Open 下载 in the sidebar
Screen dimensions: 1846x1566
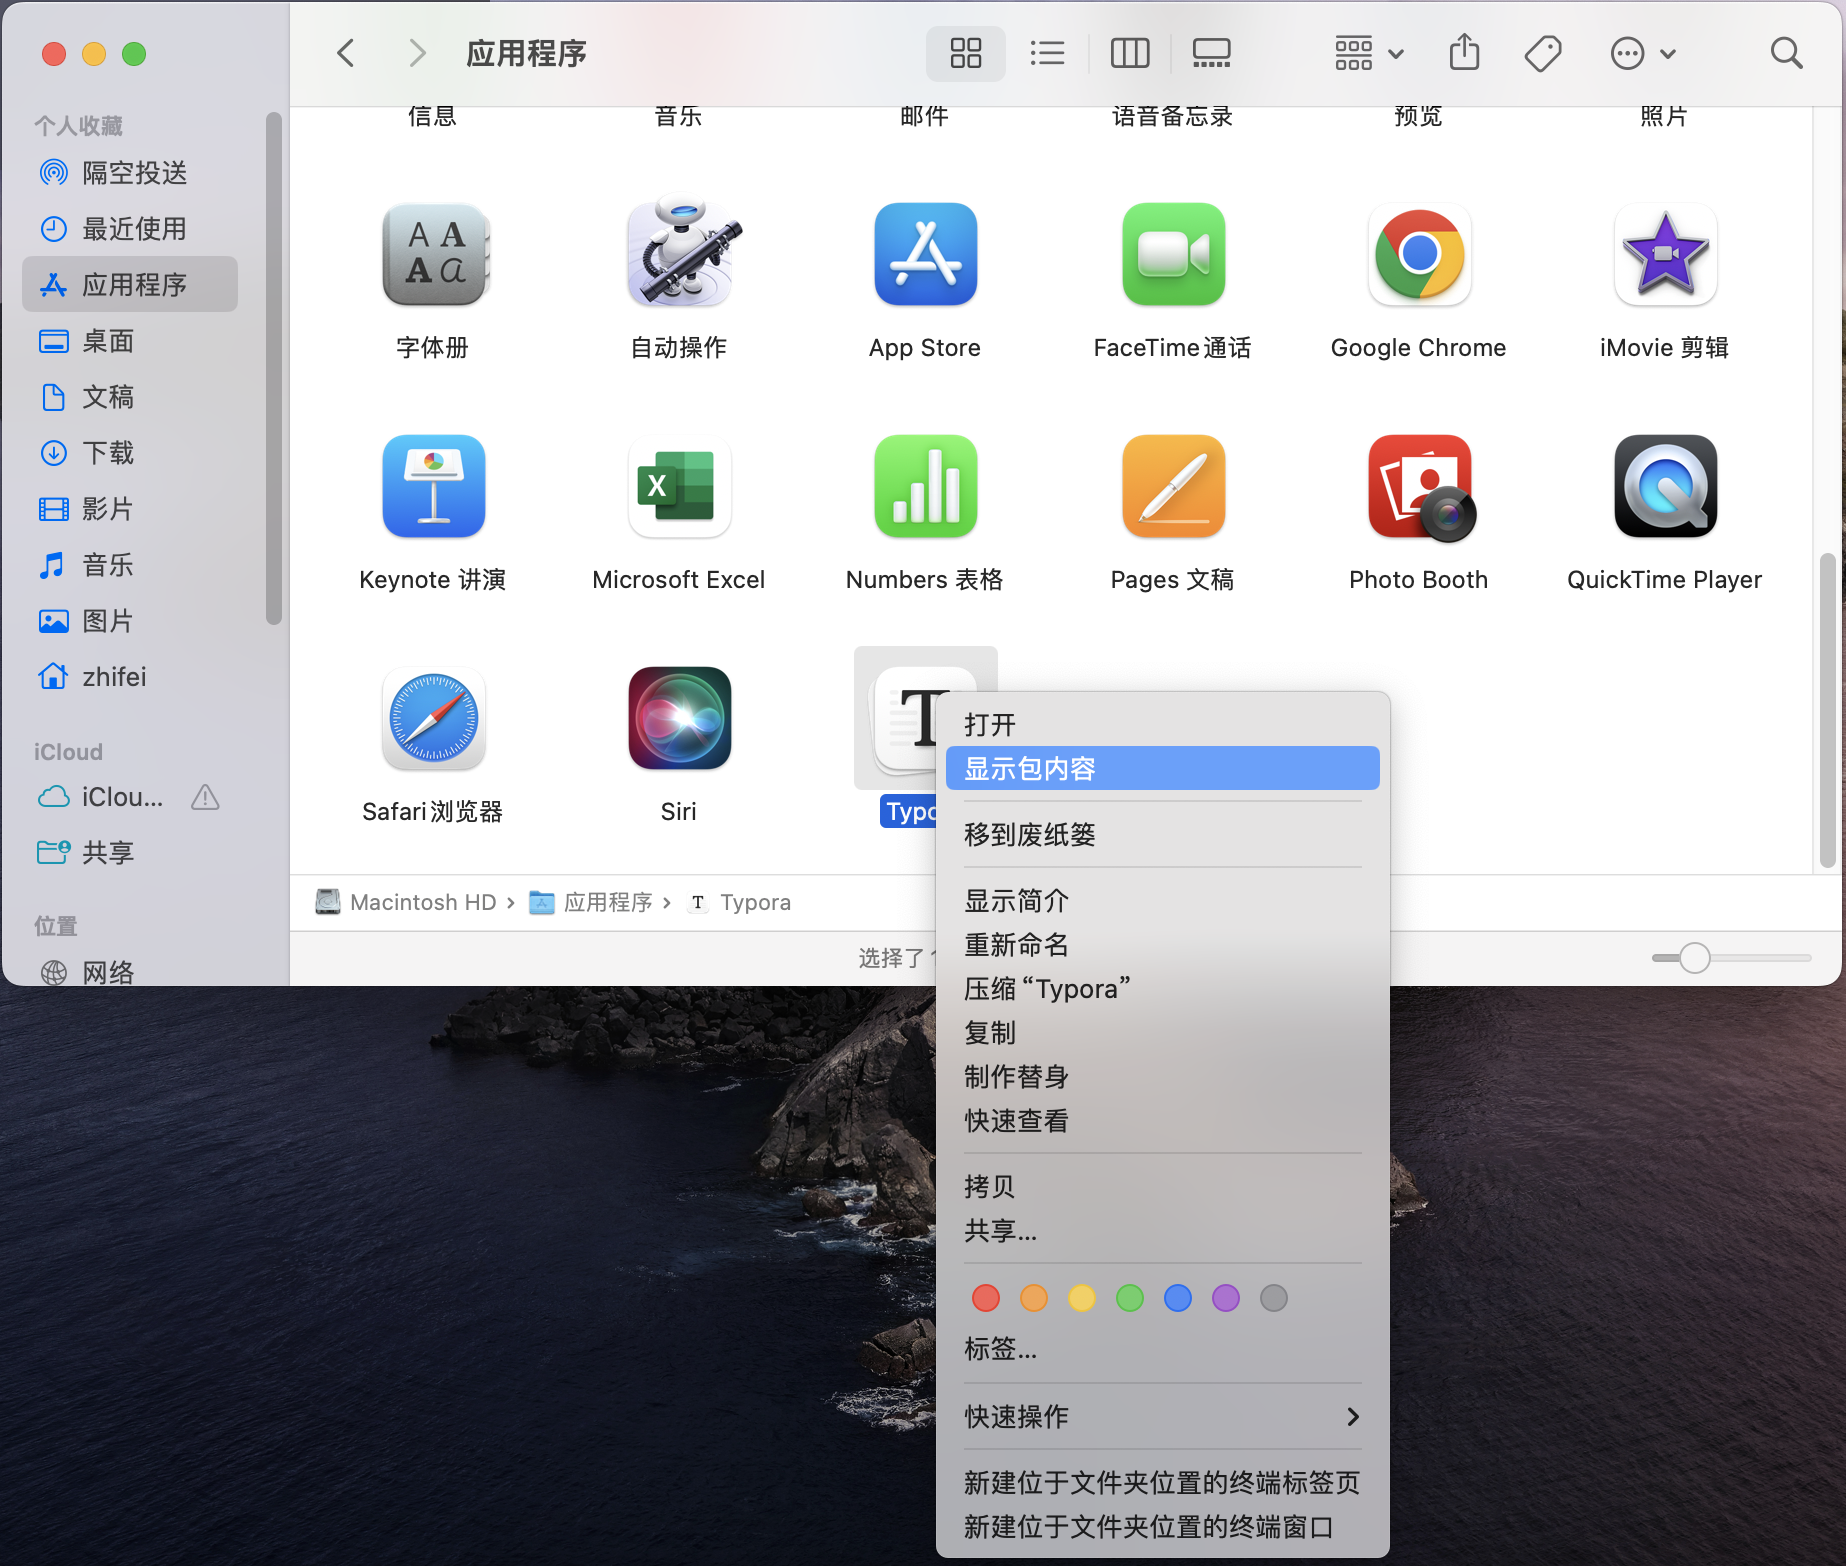point(130,453)
